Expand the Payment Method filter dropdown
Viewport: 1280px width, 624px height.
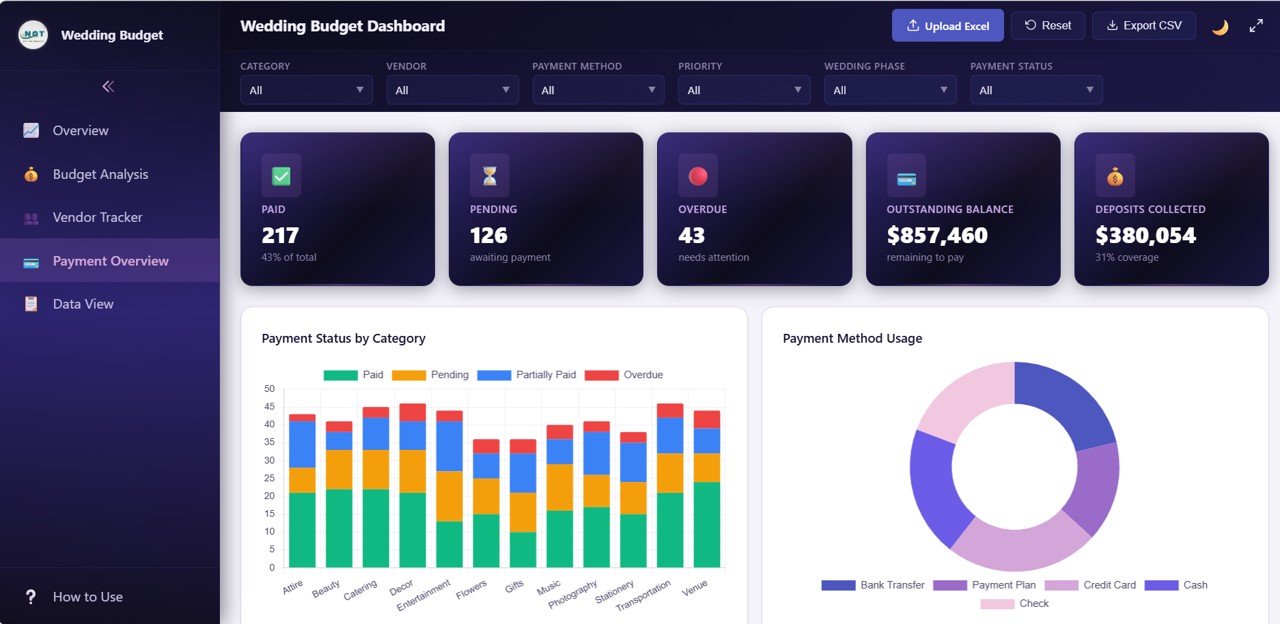pyautogui.click(x=598, y=90)
